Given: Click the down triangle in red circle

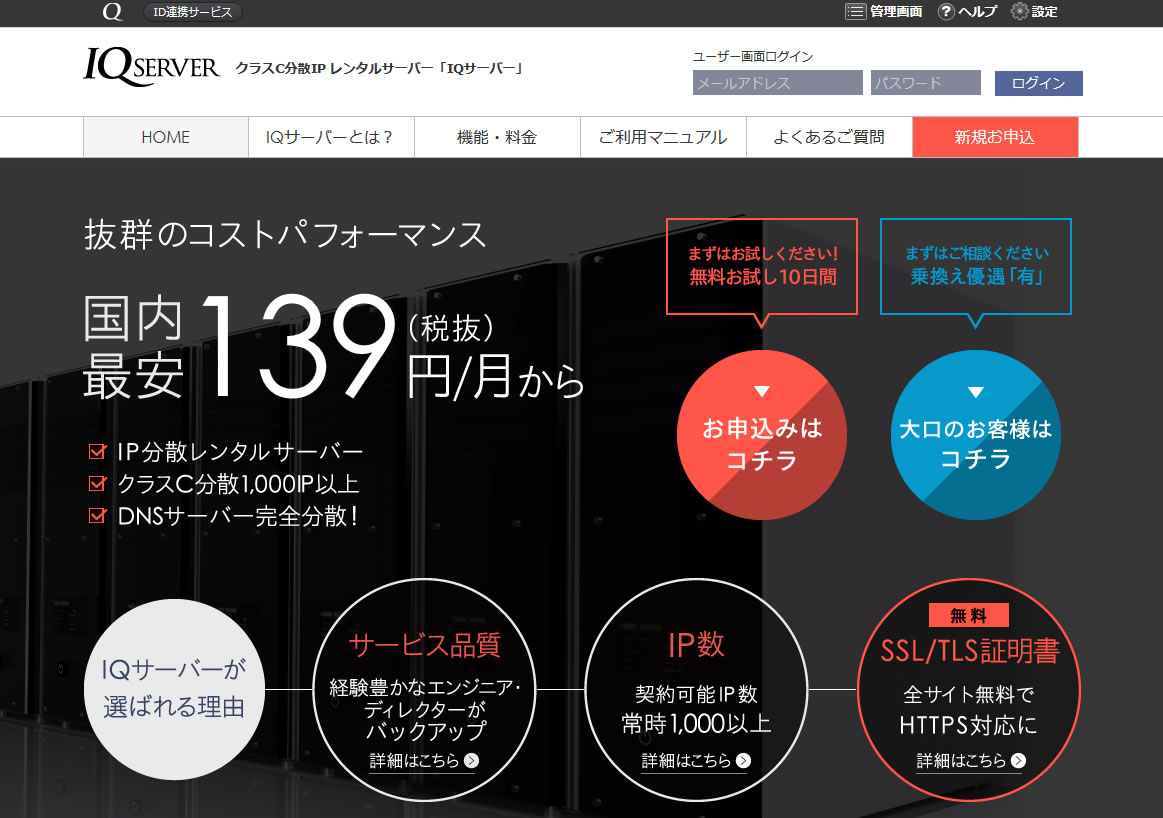Looking at the screenshot, I should (762, 392).
